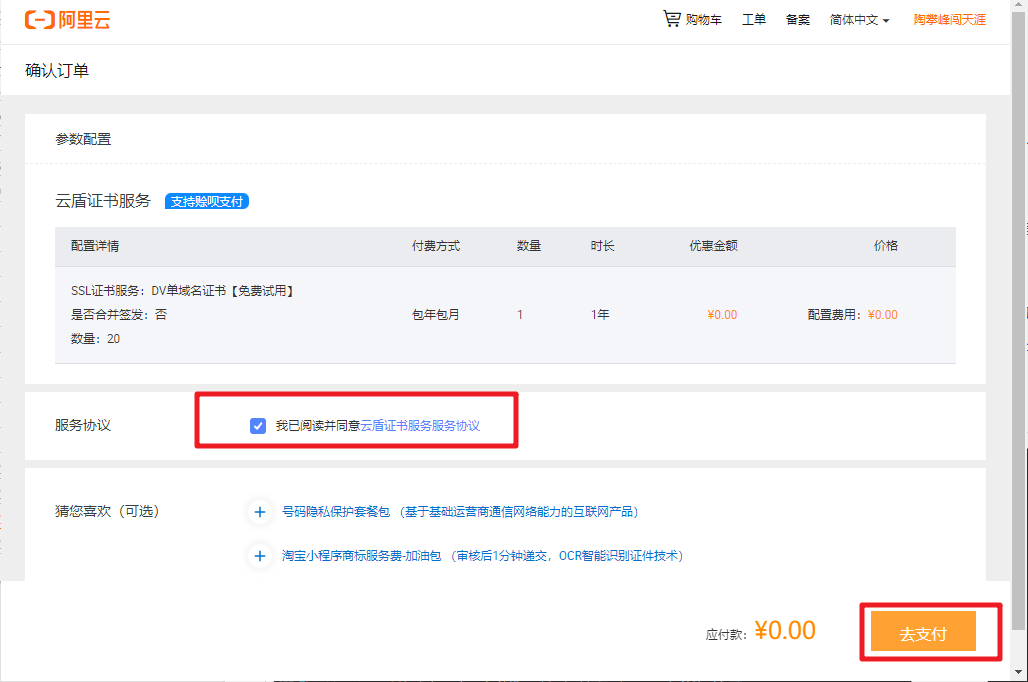Screen dimensions: 1028x682
Task: Click the 价格 column header
Action: (886, 246)
